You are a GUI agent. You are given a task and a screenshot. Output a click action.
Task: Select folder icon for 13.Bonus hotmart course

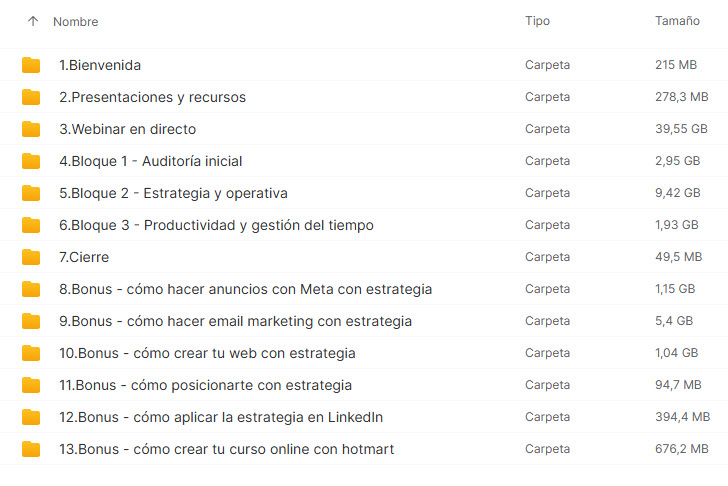(x=31, y=449)
